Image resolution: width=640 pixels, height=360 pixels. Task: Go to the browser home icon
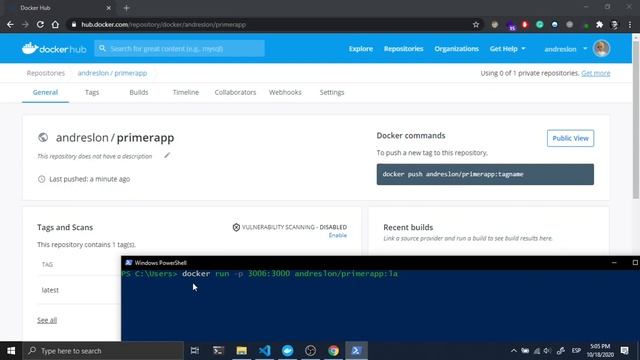55,24
